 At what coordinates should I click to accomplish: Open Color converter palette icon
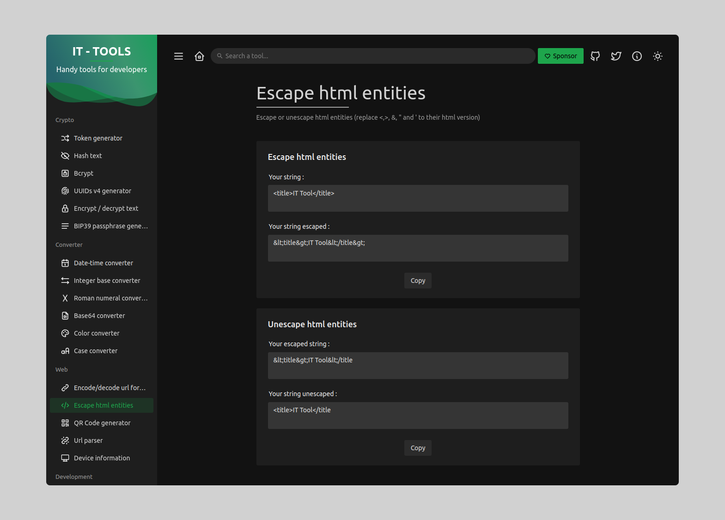[65, 333]
